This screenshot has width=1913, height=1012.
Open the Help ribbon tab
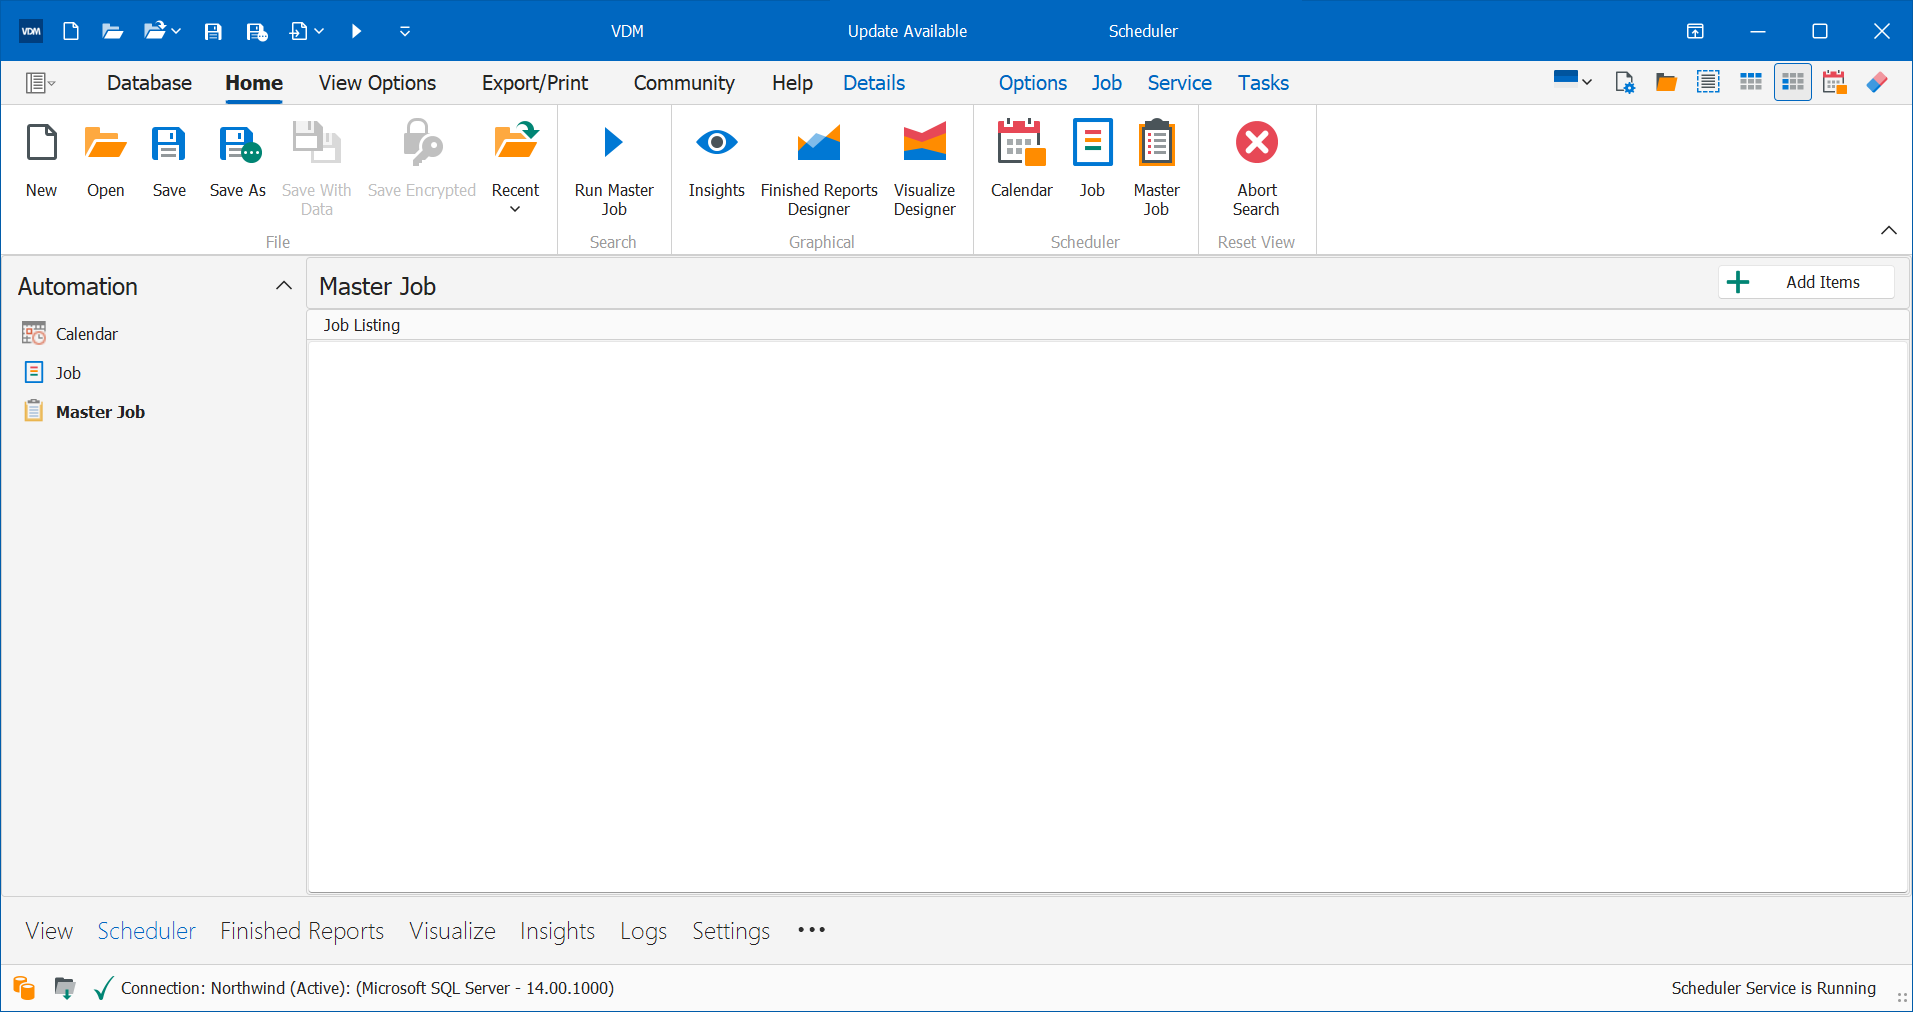coord(792,83)
